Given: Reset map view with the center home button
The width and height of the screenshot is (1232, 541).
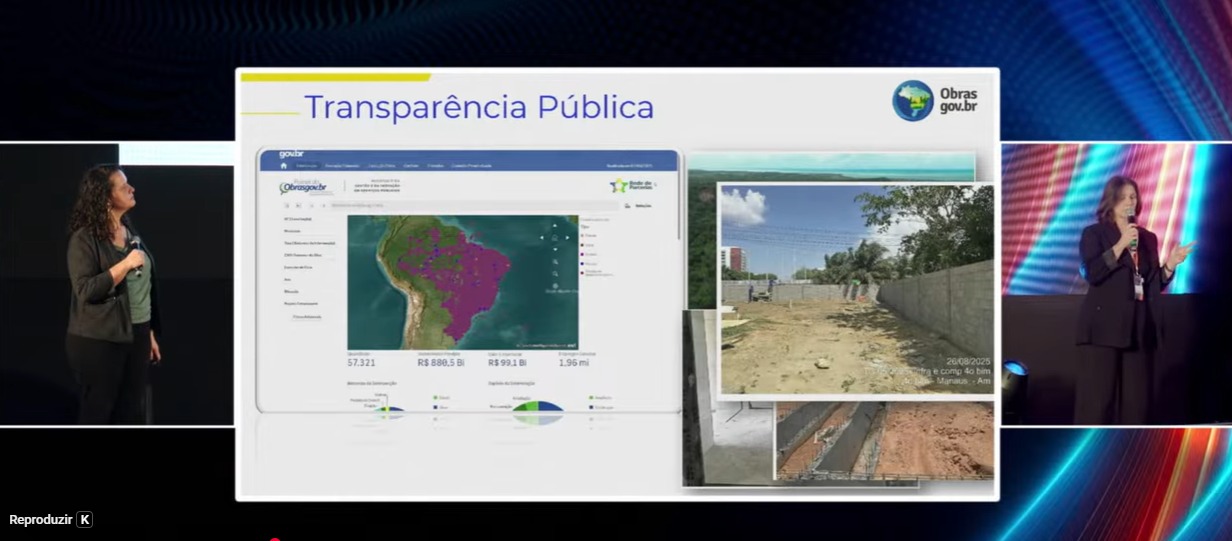Looking at the screenshot, I should click(x=555, y=238).
